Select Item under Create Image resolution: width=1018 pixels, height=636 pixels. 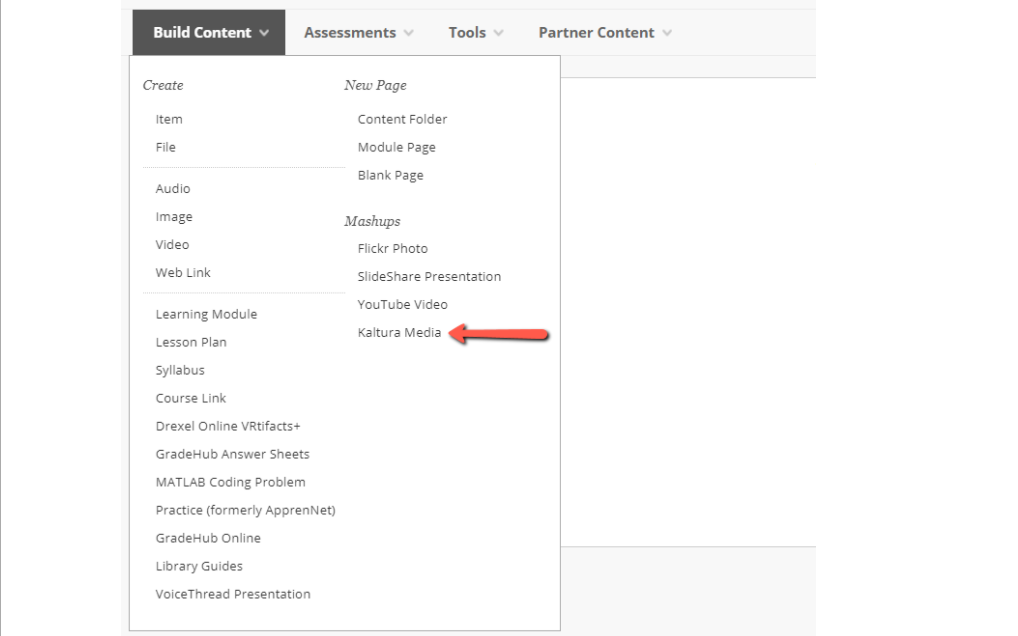(x=169, y=119)
